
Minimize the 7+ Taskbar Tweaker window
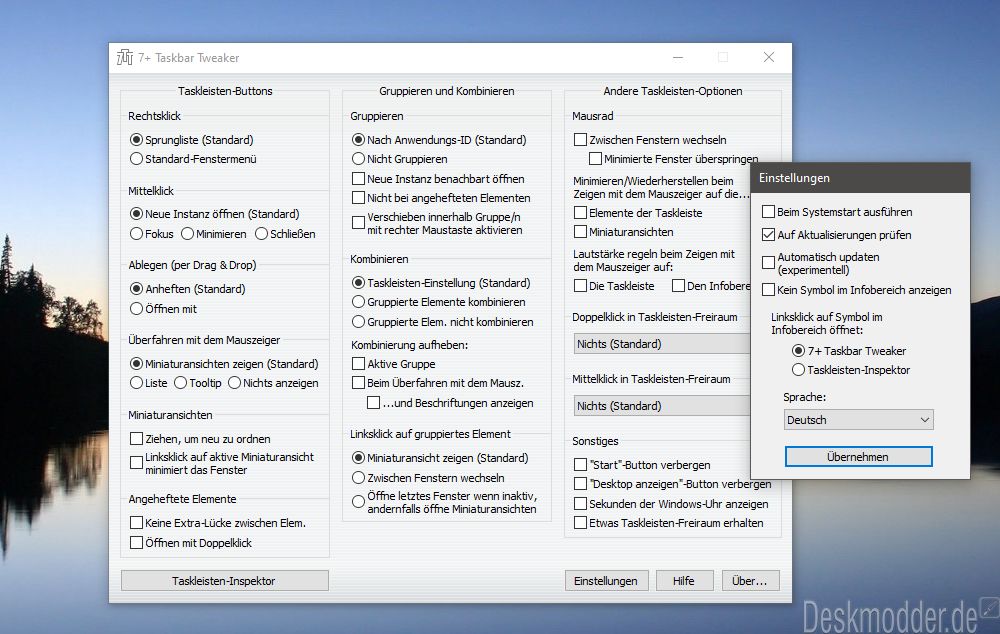pos(678,57)
